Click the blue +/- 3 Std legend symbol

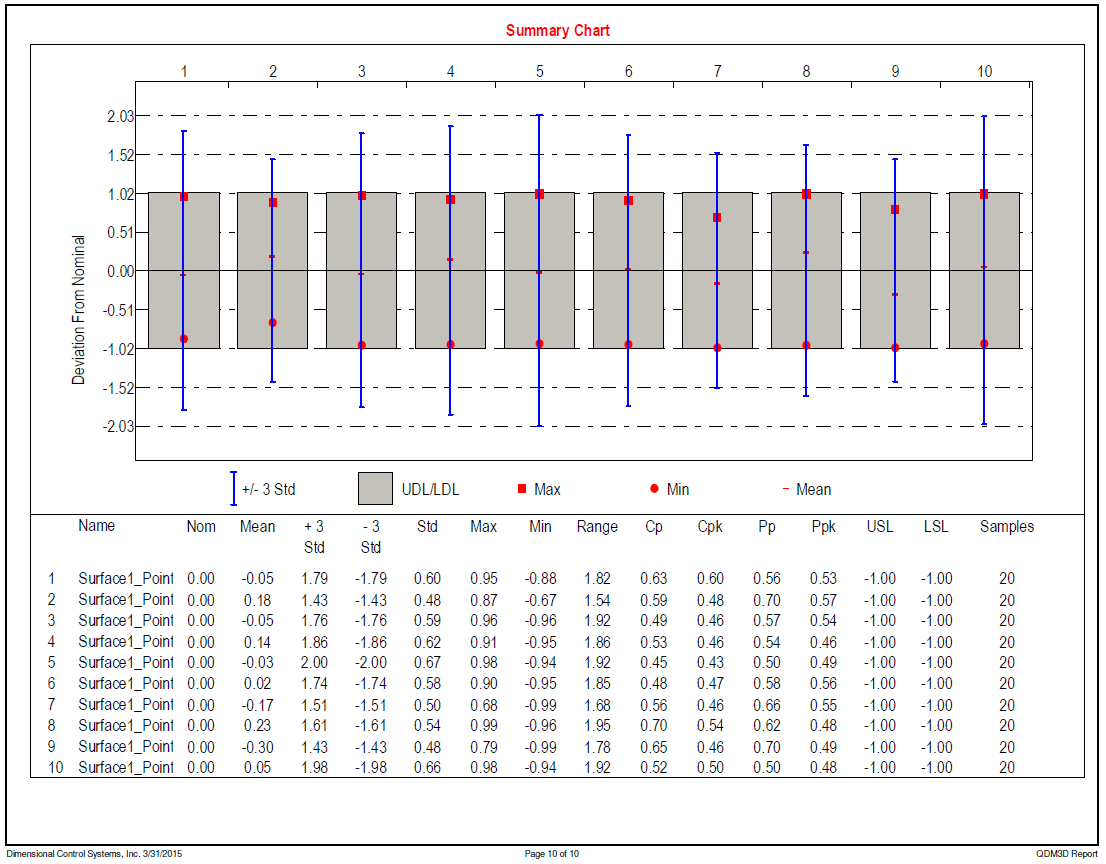(x=232, y=489)
